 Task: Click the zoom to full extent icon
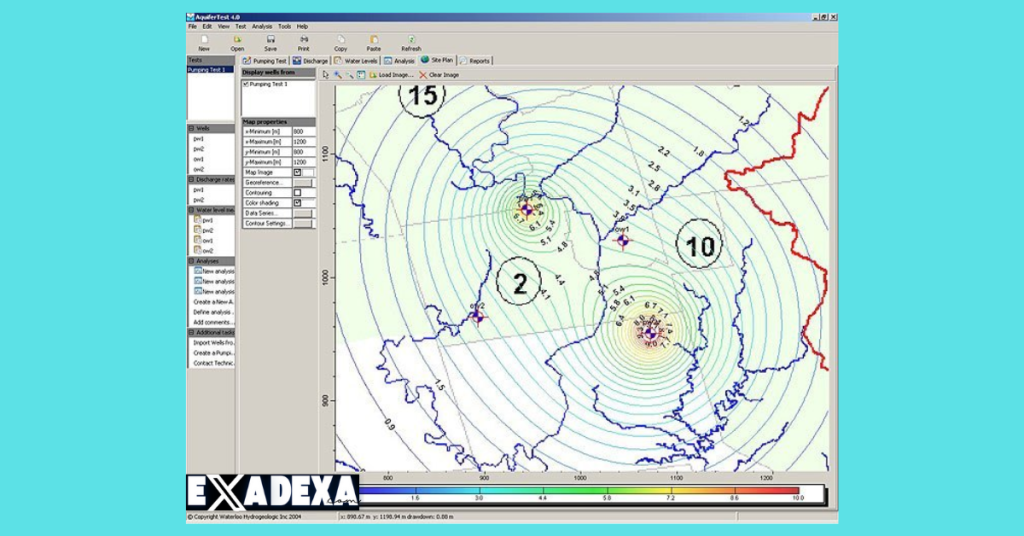click(360, 75)
